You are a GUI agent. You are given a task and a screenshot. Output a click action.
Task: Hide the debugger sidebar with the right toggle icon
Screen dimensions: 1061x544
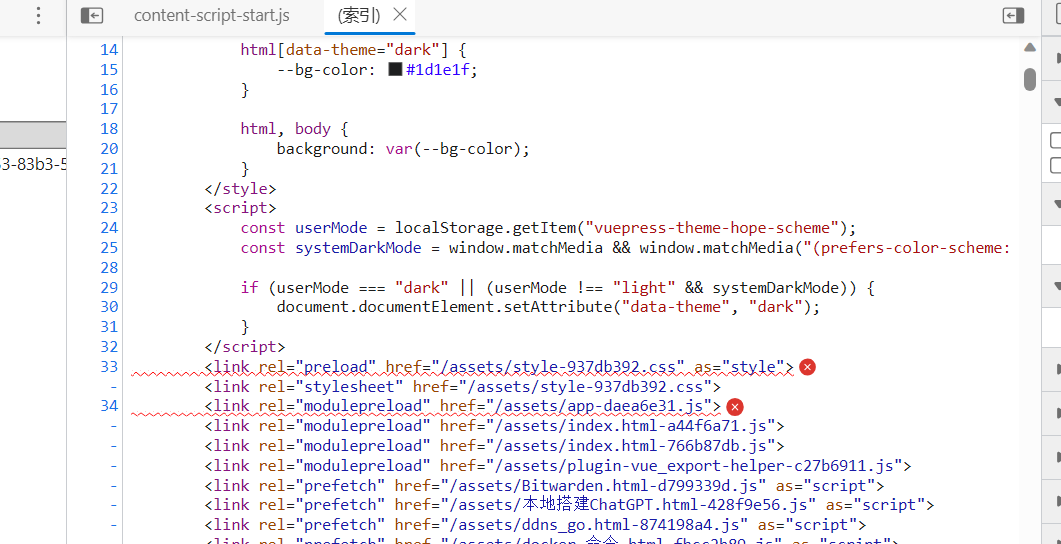tap(1013, 16)
